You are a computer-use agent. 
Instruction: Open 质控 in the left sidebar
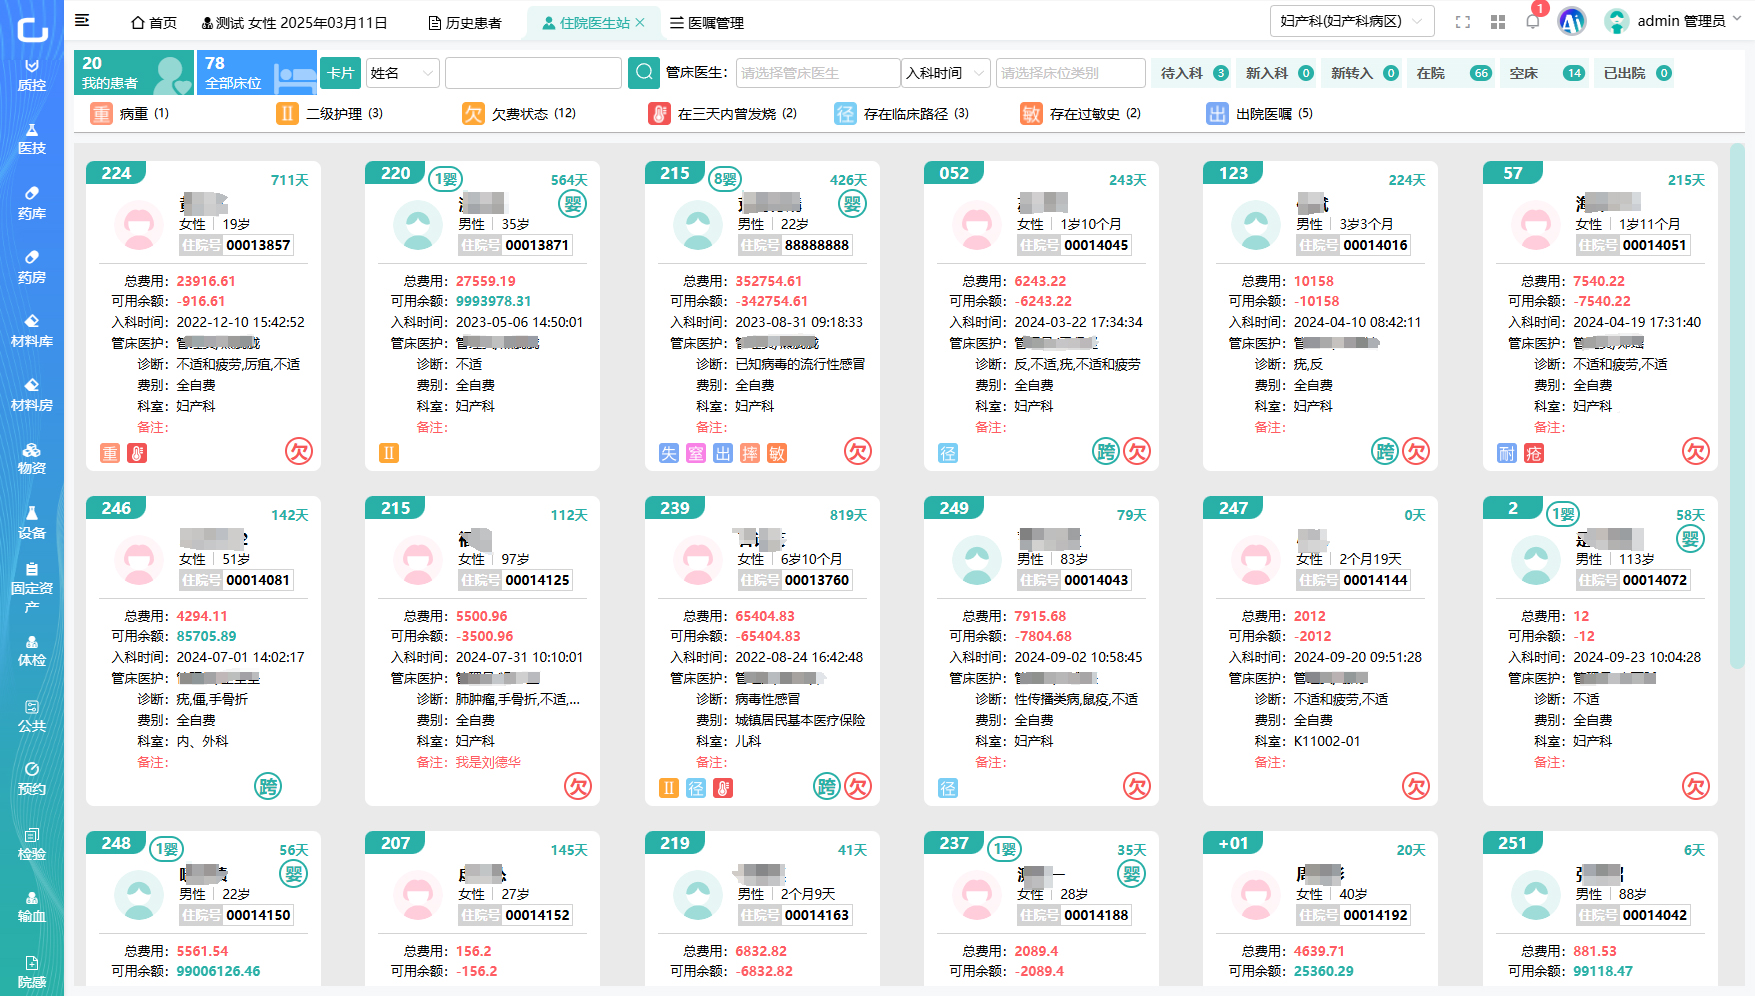[x=32, y=75]
